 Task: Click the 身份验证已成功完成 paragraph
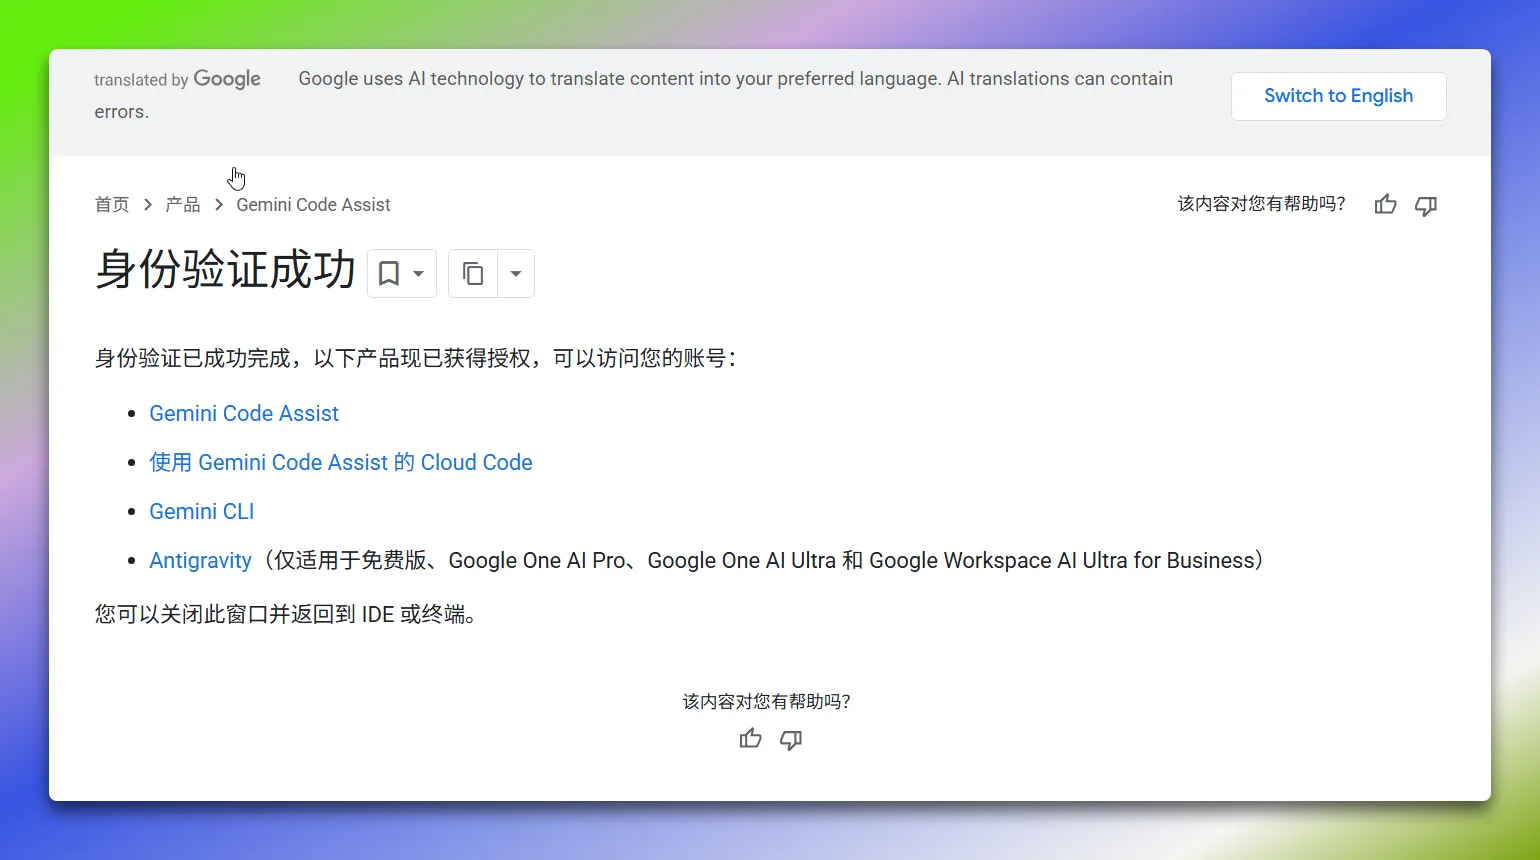pos(416,358)
